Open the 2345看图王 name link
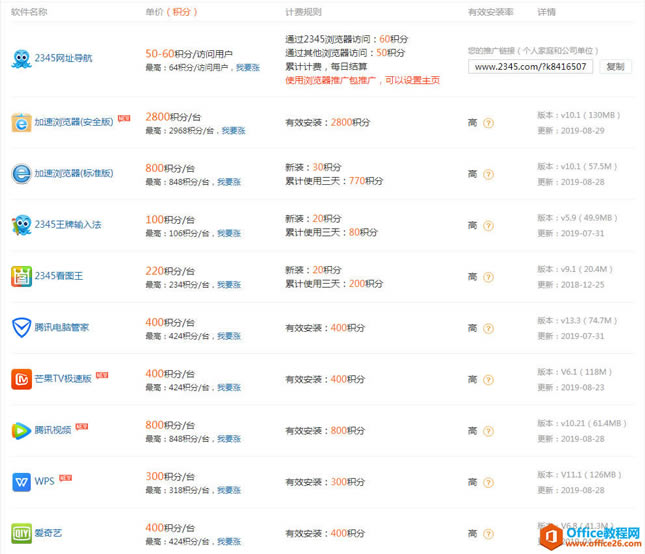Image resolution: width=645 pixels, height=554 pixels. click(59, 276)
